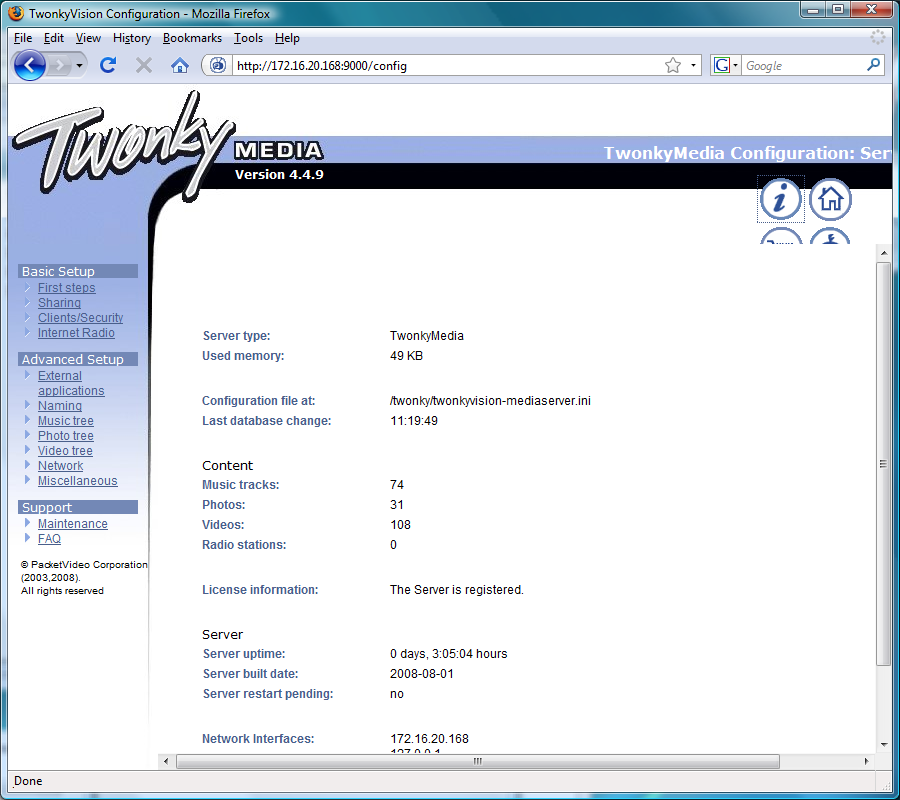Open the Sharing settings link
The width and height of the screenshot is (900, 800).
(x=59, y=302)
